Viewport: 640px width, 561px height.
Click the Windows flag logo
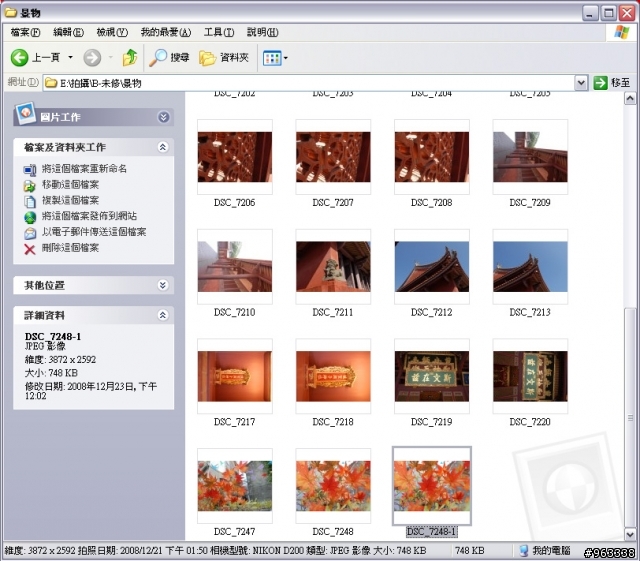pyautogui.click(x=622, y=32)
